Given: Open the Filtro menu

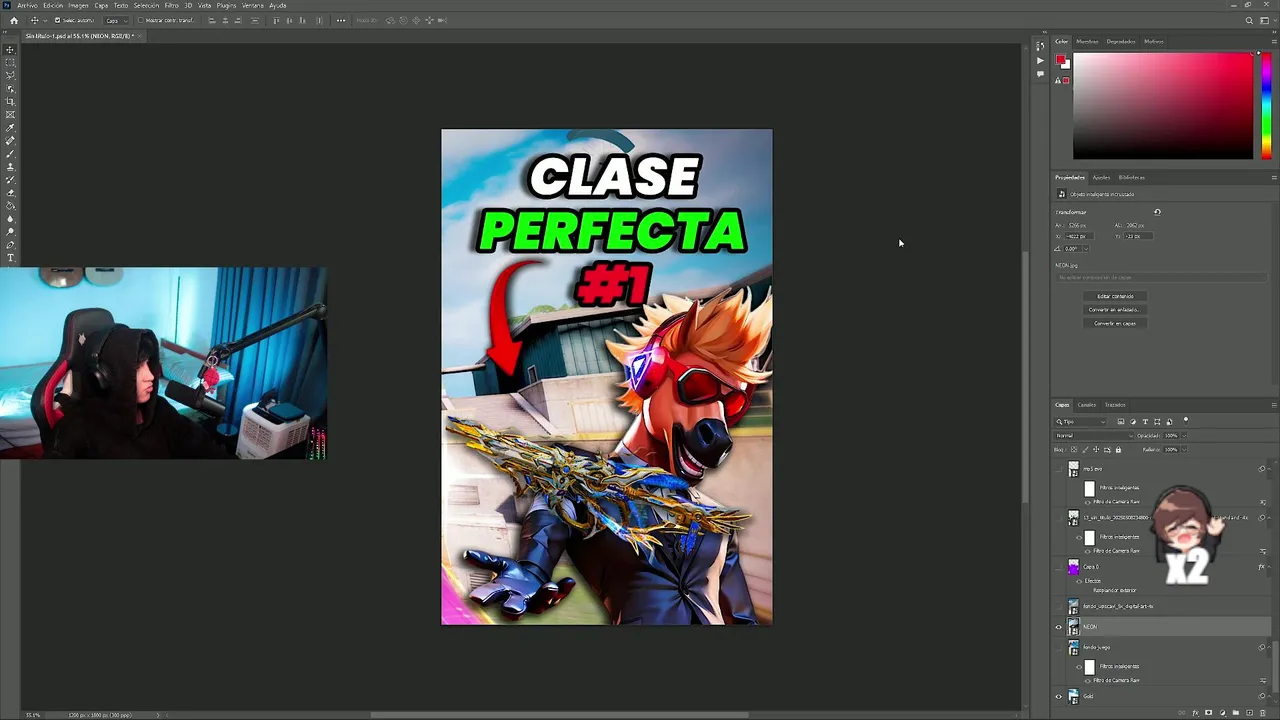Looking at the screenshot, I should (172, 5).
